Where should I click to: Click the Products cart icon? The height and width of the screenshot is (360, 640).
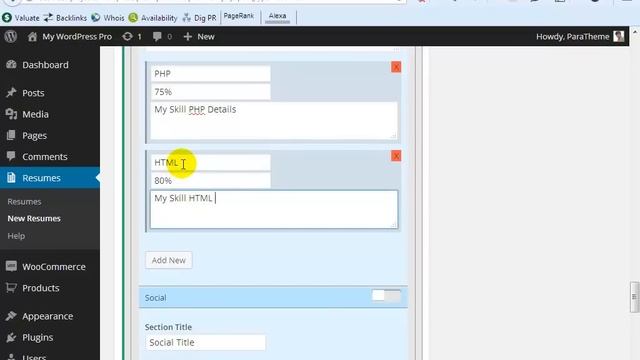pyautogui.click(x=11, y=288)
